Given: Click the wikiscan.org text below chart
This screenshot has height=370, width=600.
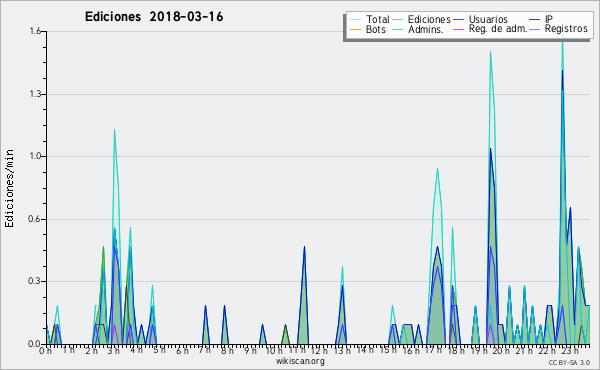Looking at the screenshot, I should point(300,361).
